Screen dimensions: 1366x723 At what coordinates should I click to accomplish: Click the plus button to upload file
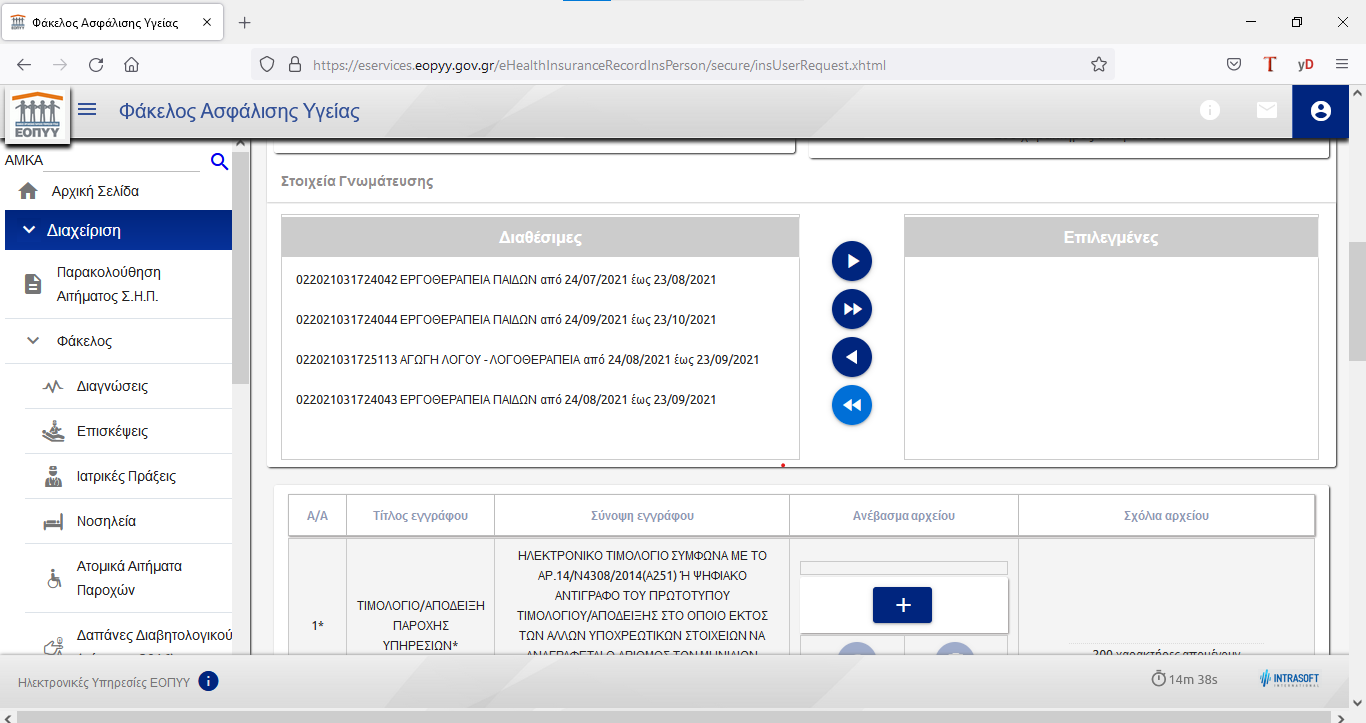pyautogui.click(x=902, y=605)
